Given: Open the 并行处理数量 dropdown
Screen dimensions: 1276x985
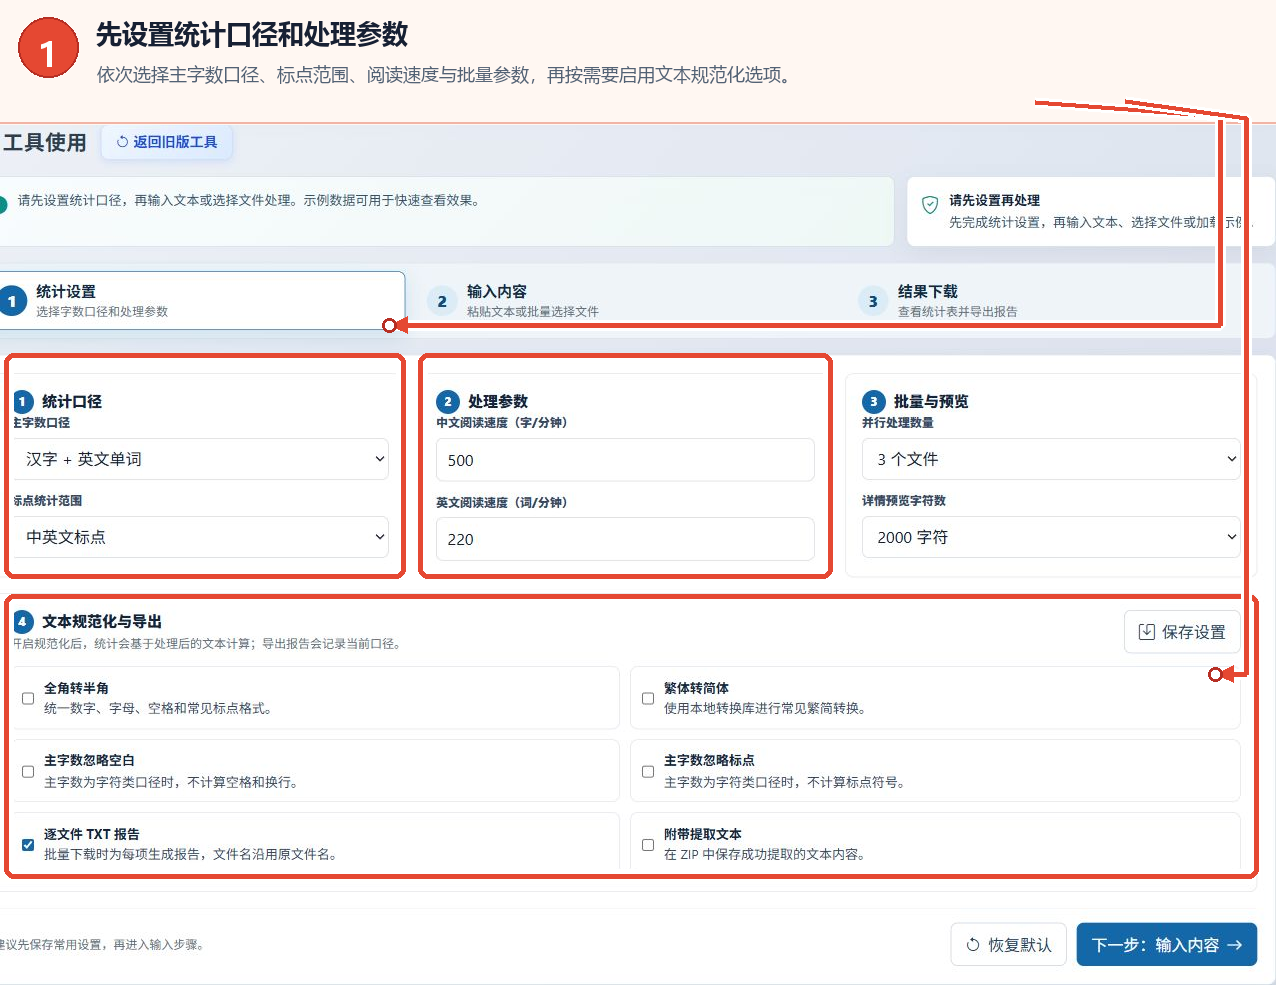Looking at the screenshot, I should (1051, 459).
